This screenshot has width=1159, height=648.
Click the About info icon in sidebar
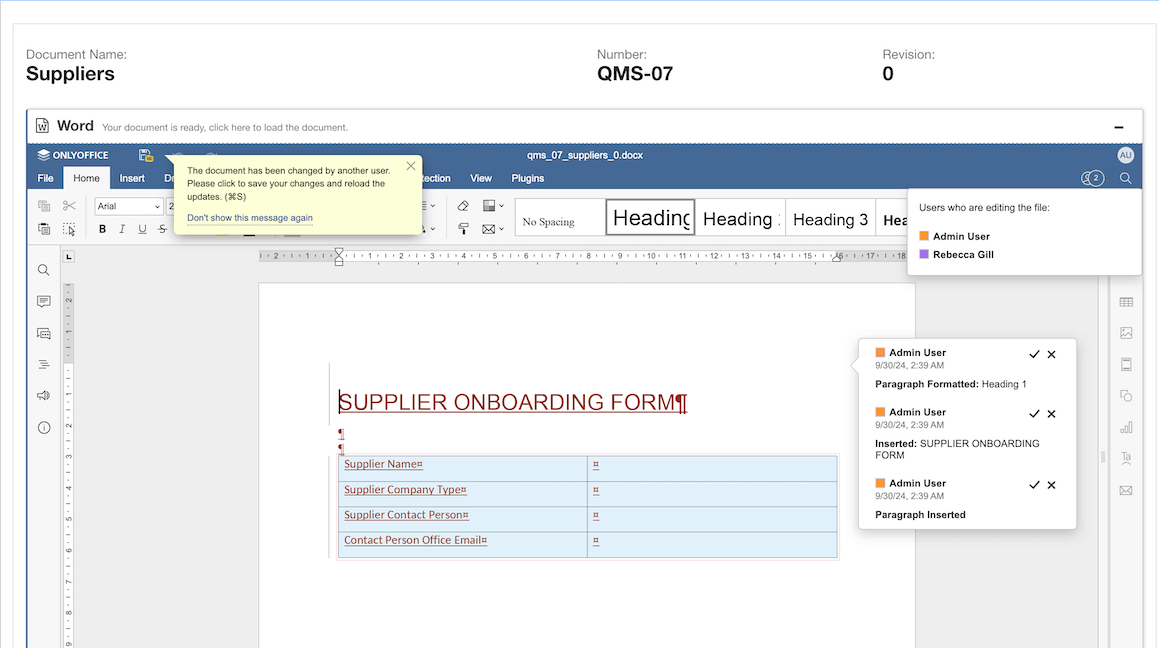click(x=44, y=428)
